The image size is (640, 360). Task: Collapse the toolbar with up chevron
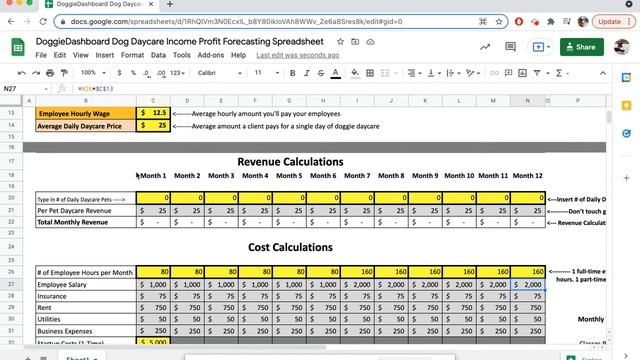603,73
